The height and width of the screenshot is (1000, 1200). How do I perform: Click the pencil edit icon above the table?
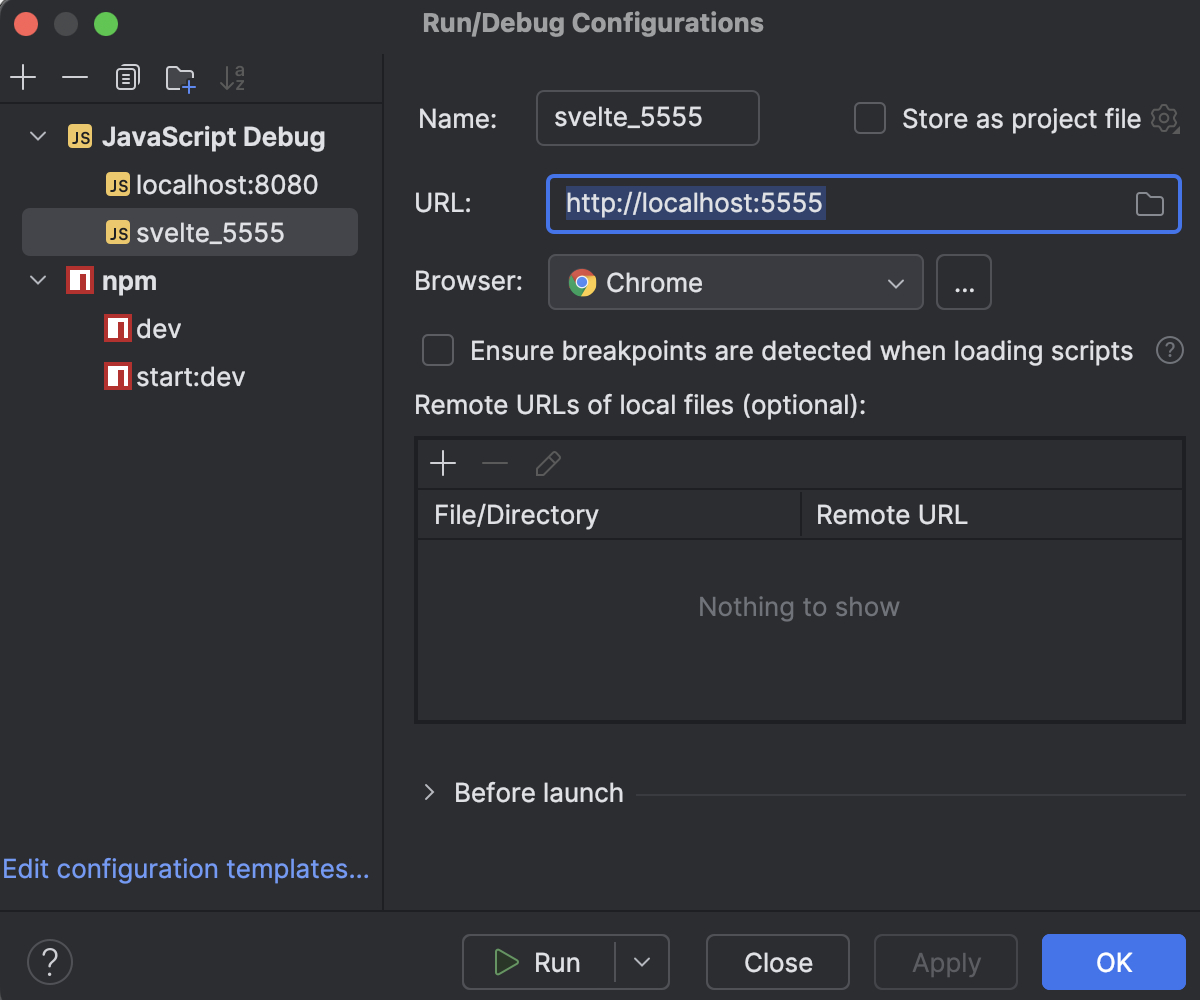click(547, 463)
